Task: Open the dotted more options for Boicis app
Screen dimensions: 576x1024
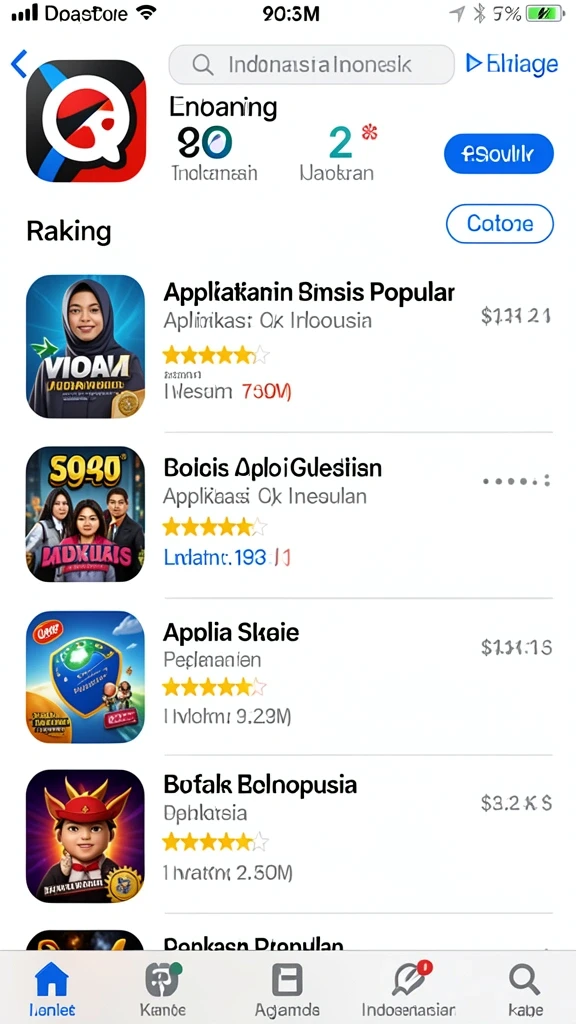Action: point(517,481)
